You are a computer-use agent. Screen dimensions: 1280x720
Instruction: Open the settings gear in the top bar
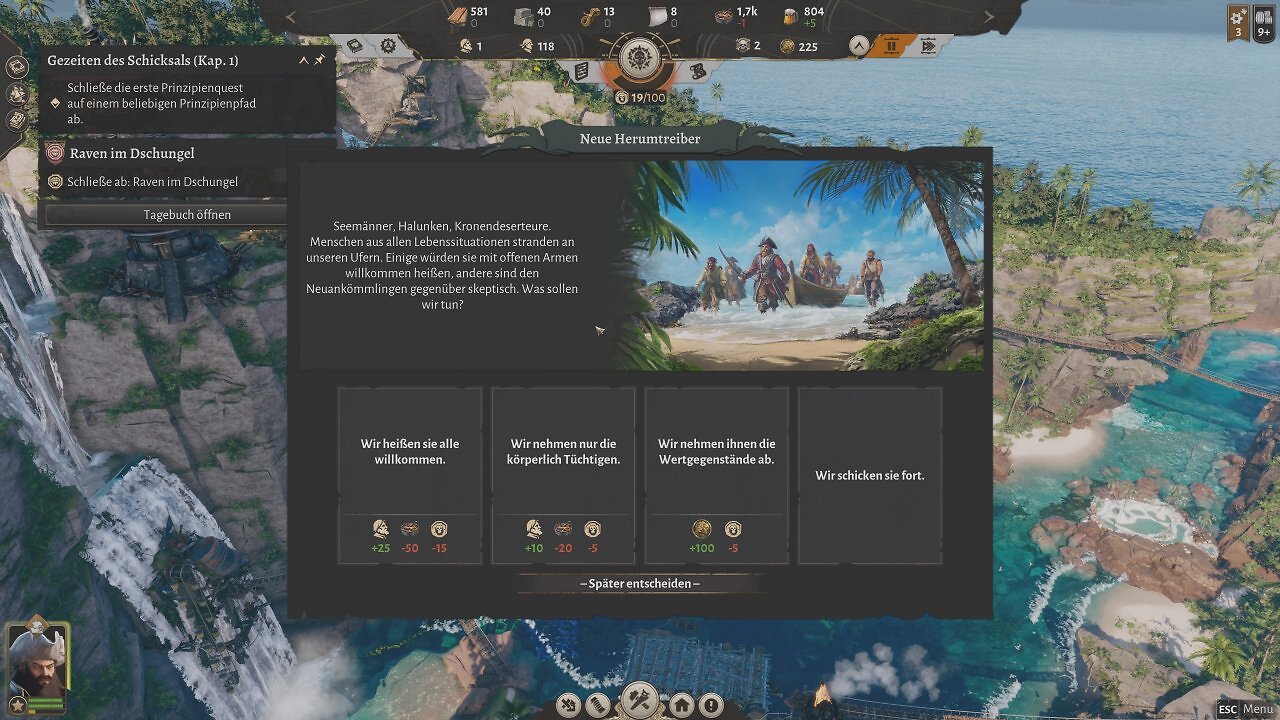[x=388, y=46]
